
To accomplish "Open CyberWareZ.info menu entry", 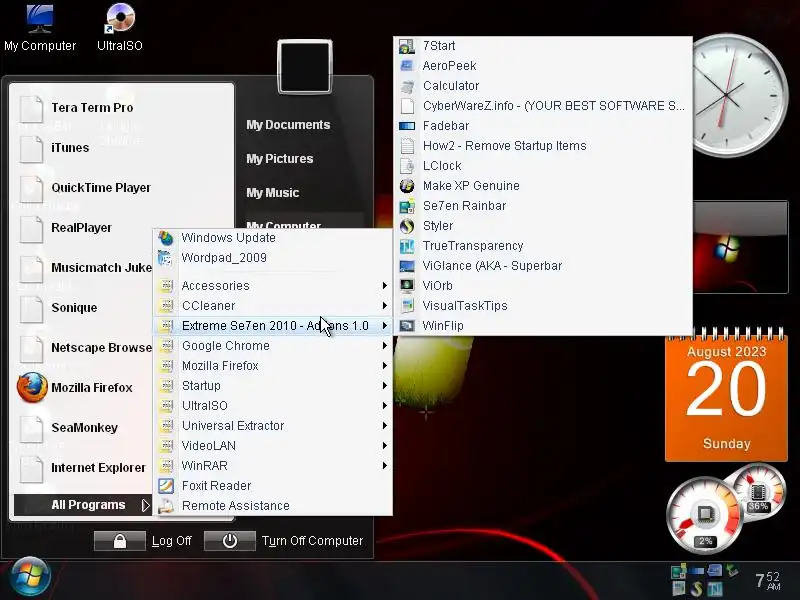I will [x=543, y=106].
